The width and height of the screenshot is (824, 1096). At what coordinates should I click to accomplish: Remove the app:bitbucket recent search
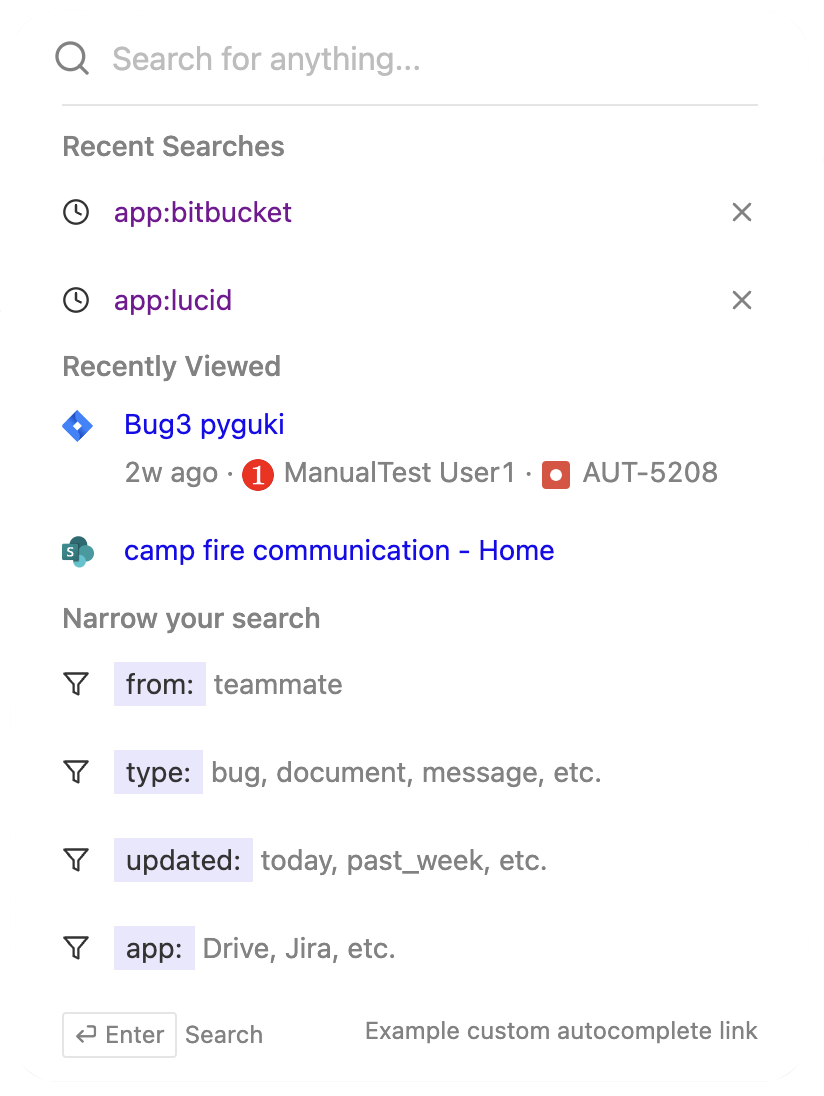coord(742,212)
